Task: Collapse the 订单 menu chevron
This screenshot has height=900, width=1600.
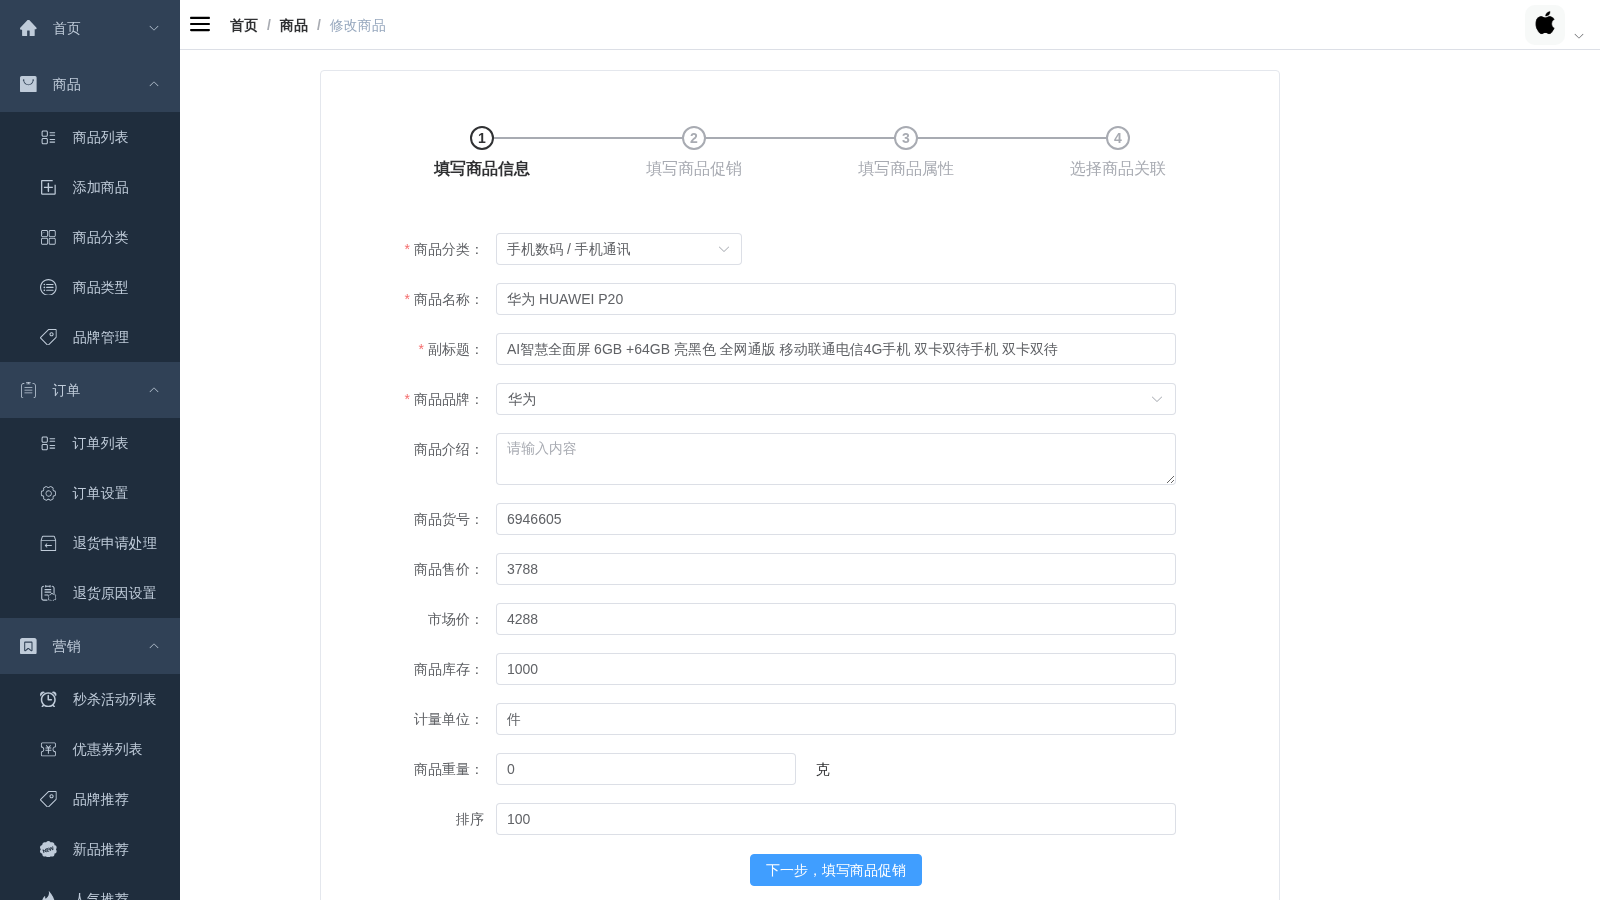Action: coord(154,390)
